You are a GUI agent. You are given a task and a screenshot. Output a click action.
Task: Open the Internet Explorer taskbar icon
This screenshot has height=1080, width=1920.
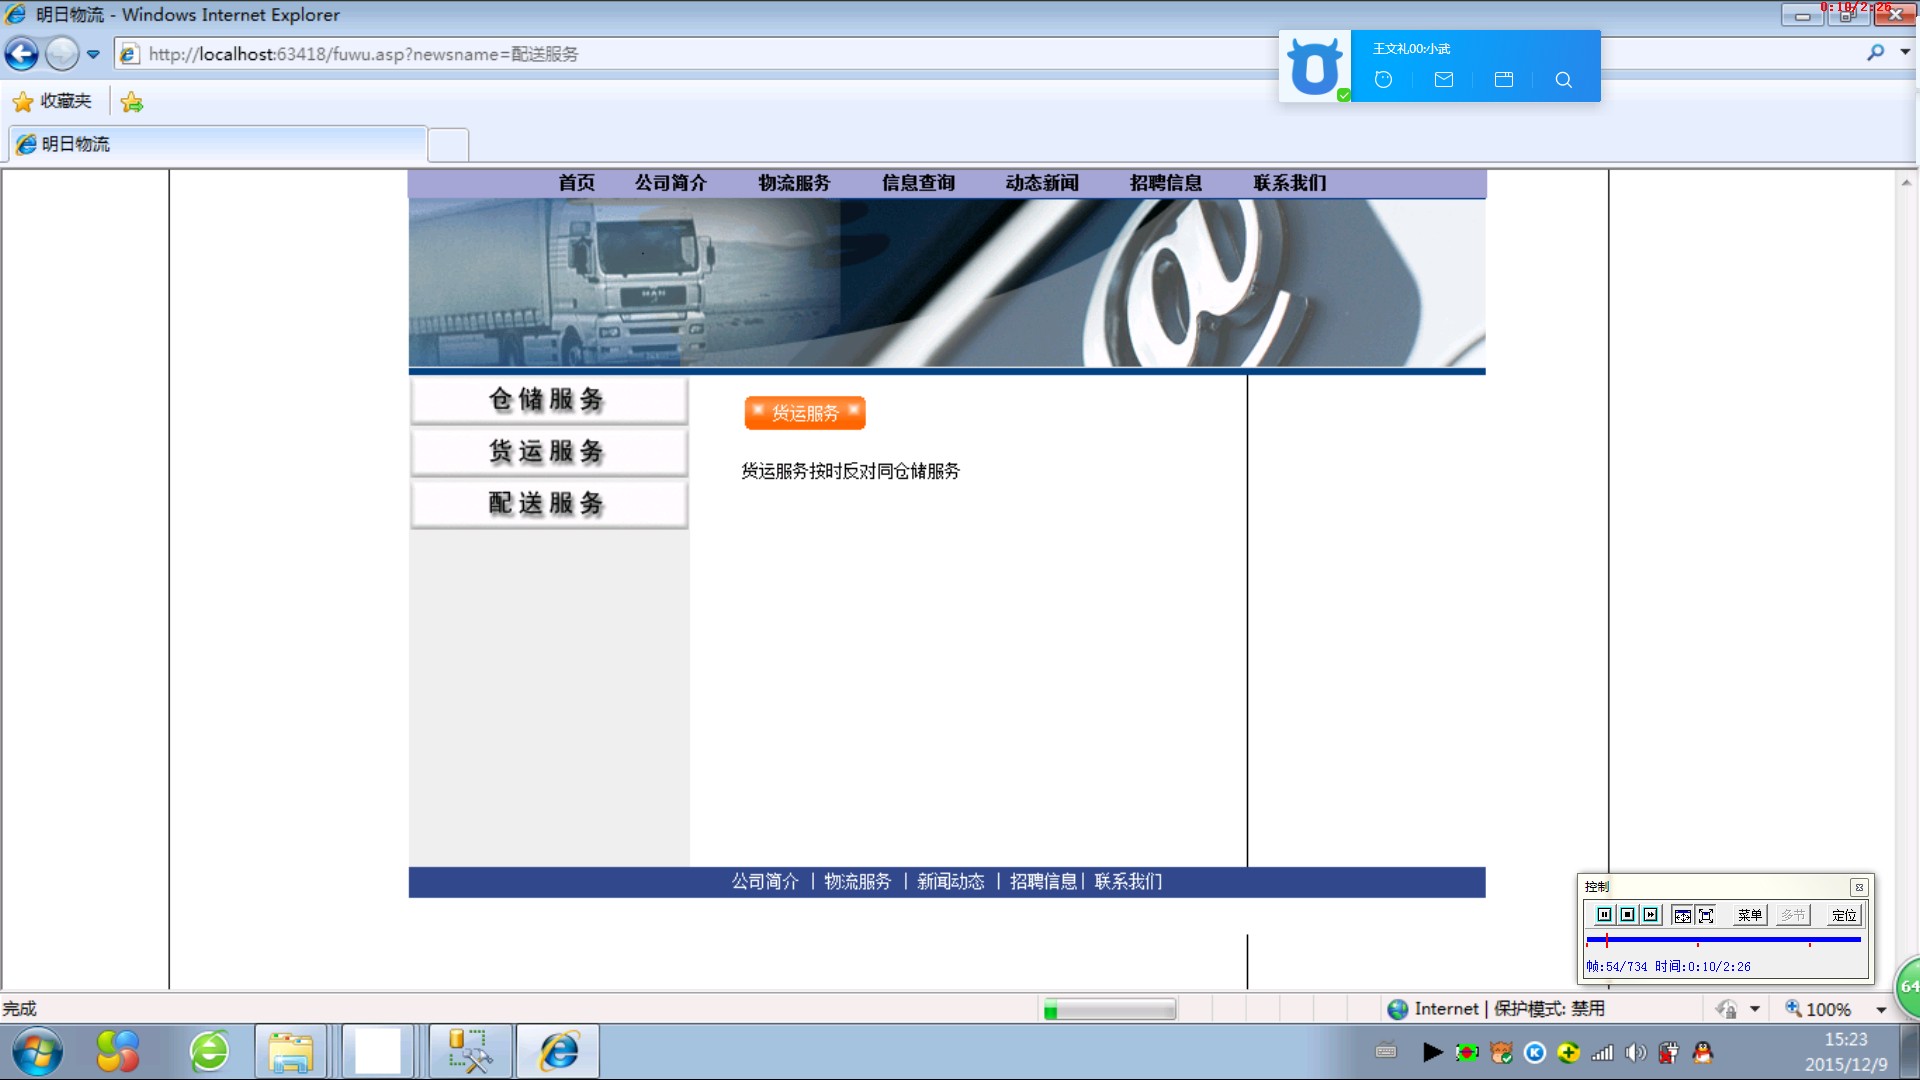pos(558,1052)
